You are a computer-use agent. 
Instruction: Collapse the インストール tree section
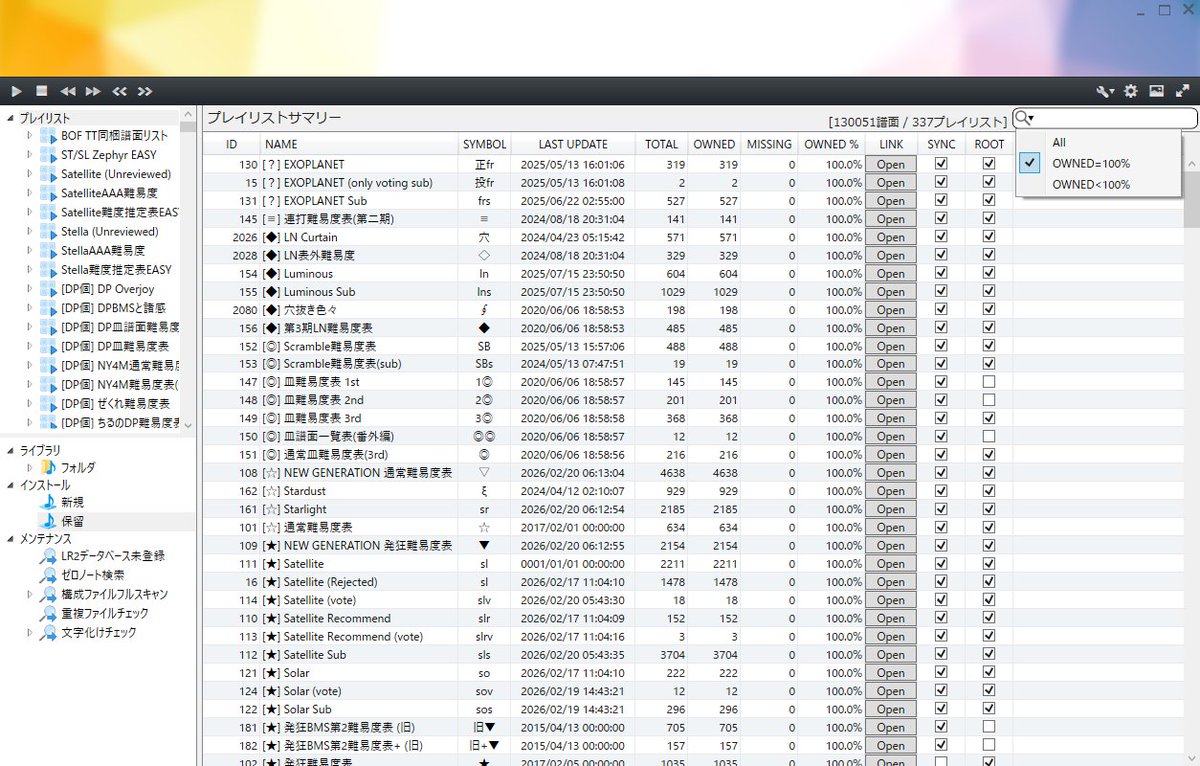[11, 485]
